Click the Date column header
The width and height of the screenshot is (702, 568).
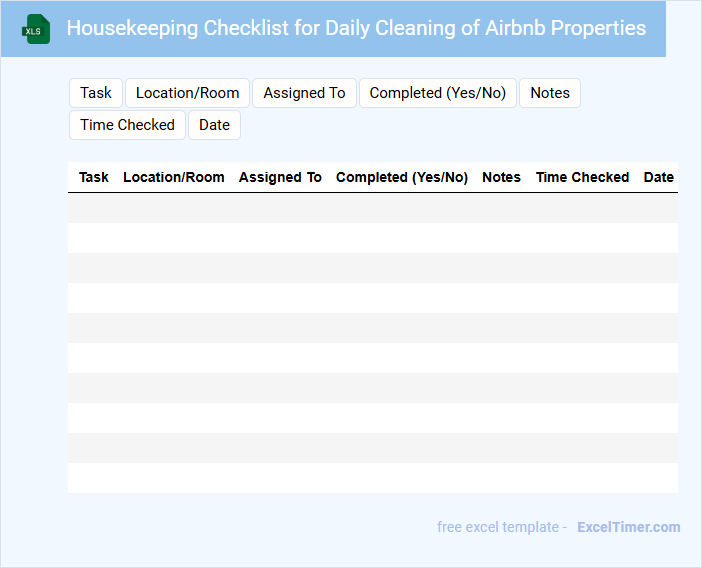coord(658,177)
